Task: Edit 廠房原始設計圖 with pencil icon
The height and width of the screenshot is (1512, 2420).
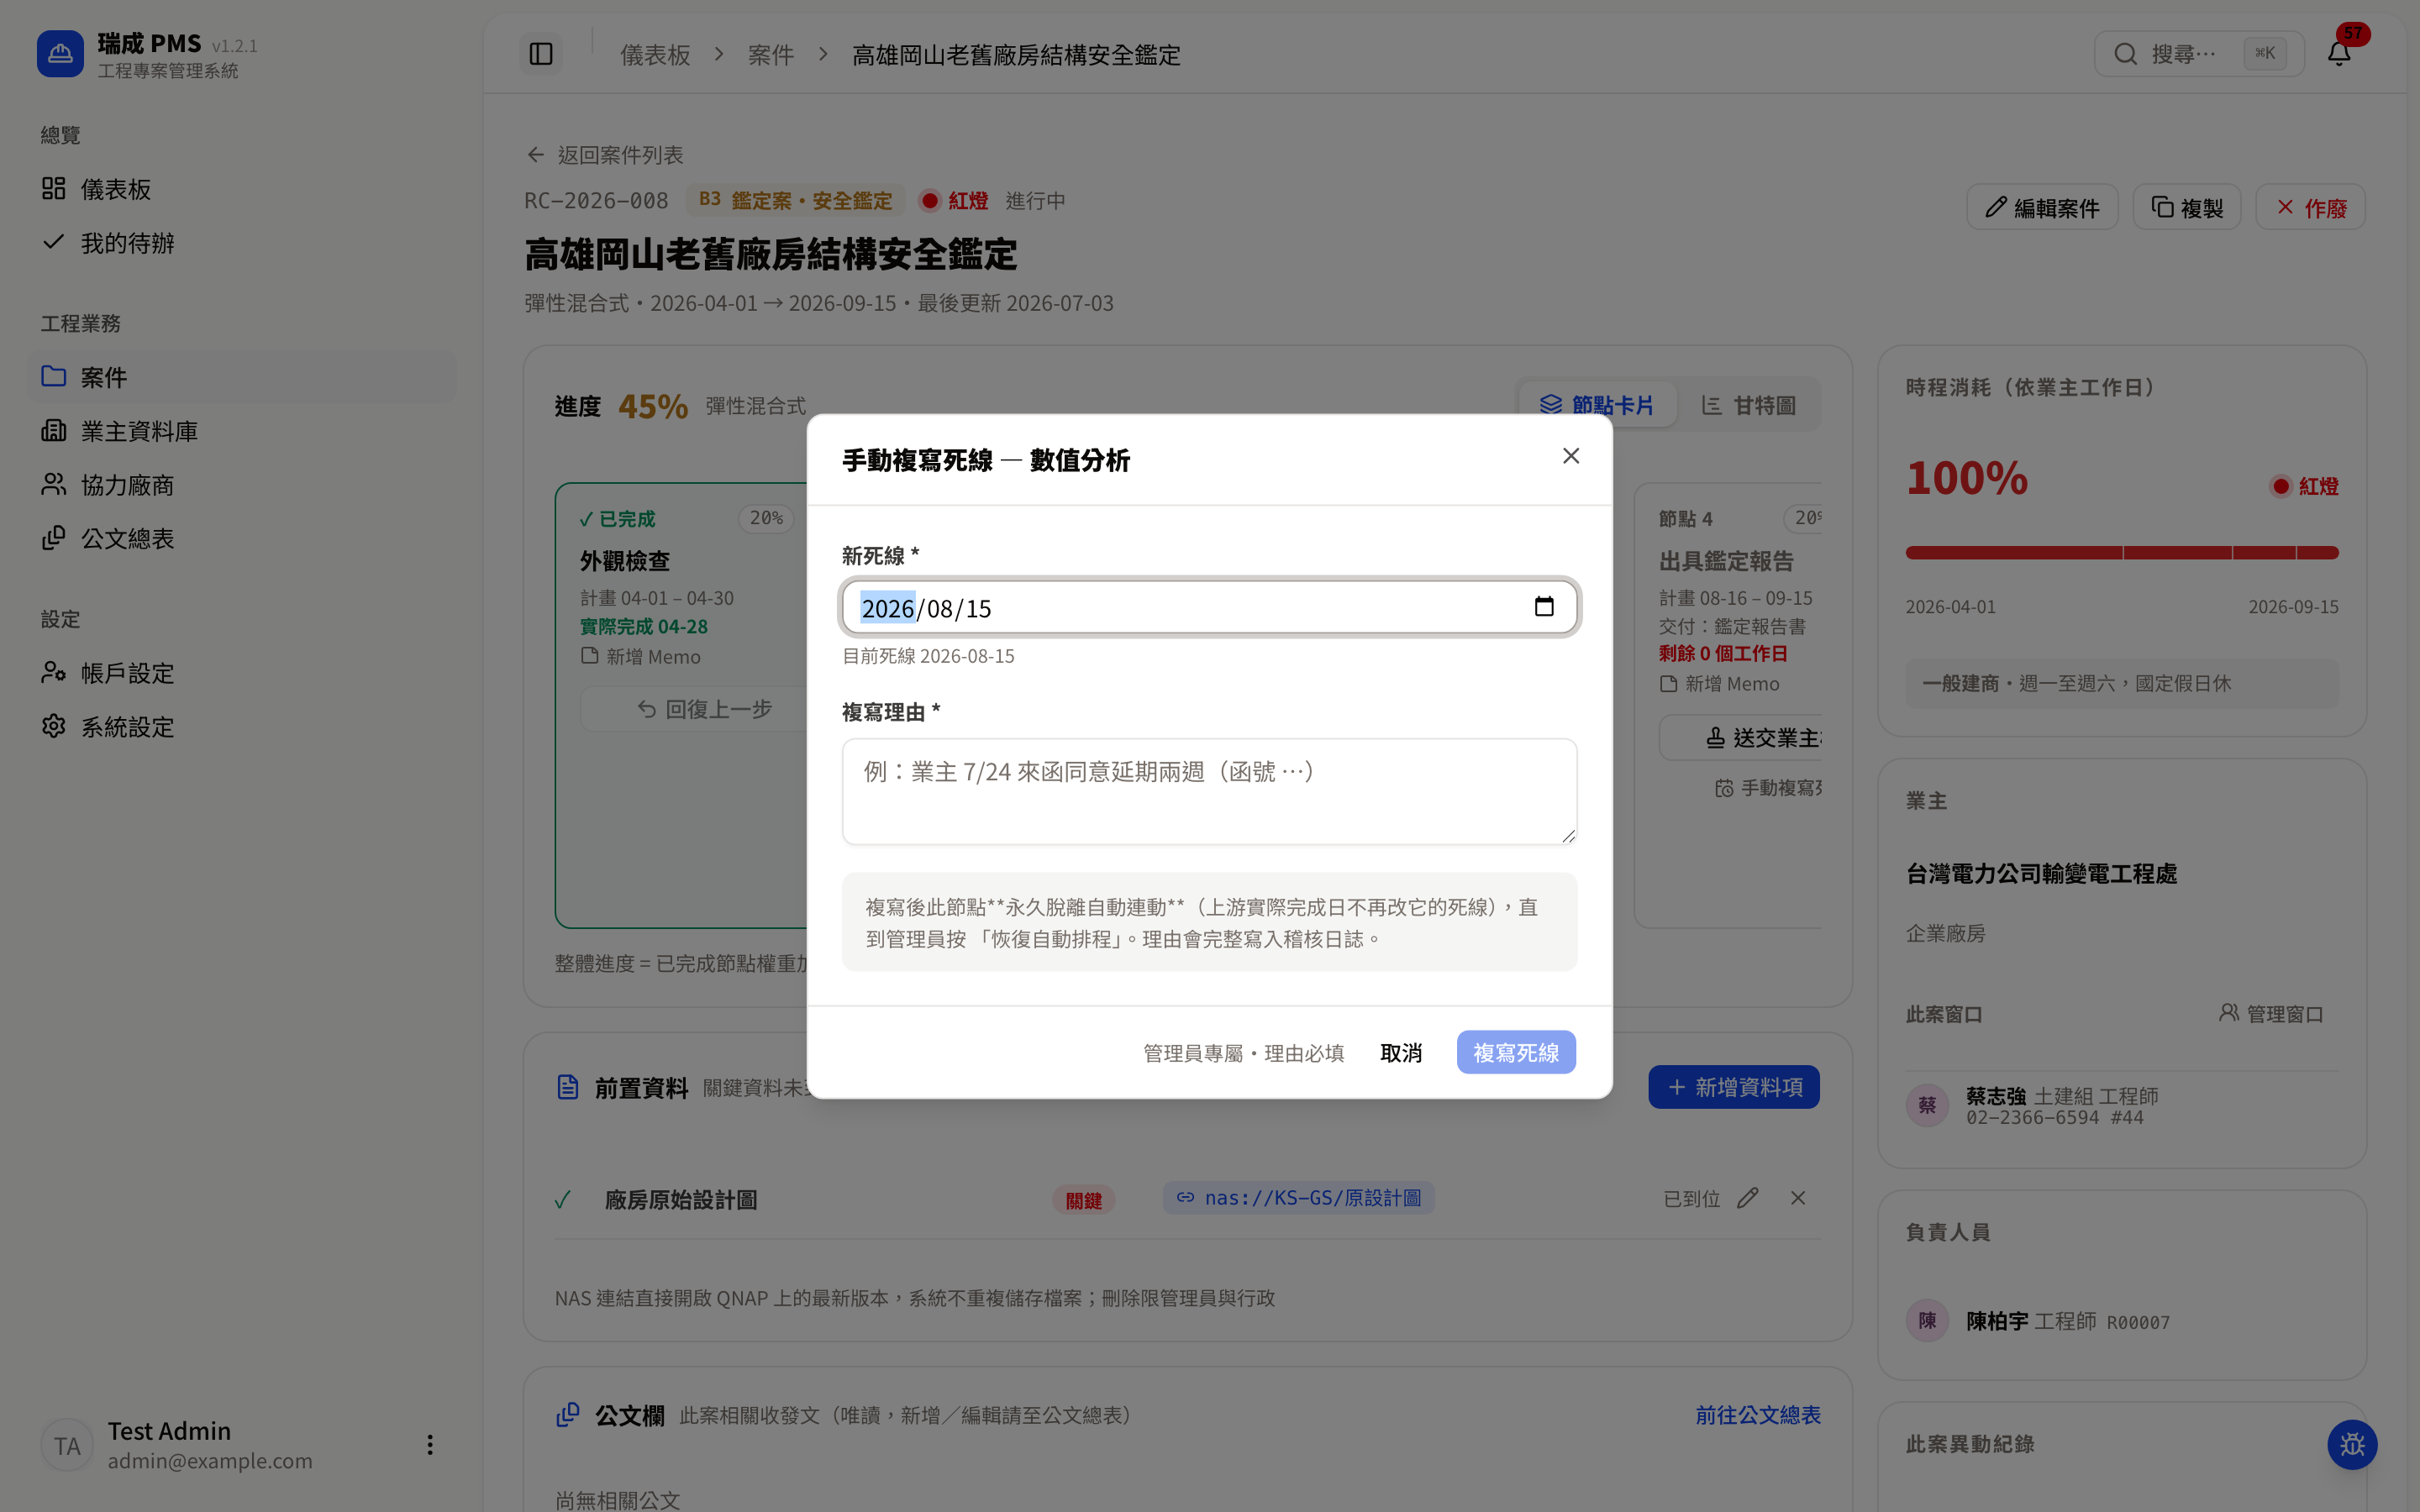Action: (x=1748, y=1198)
